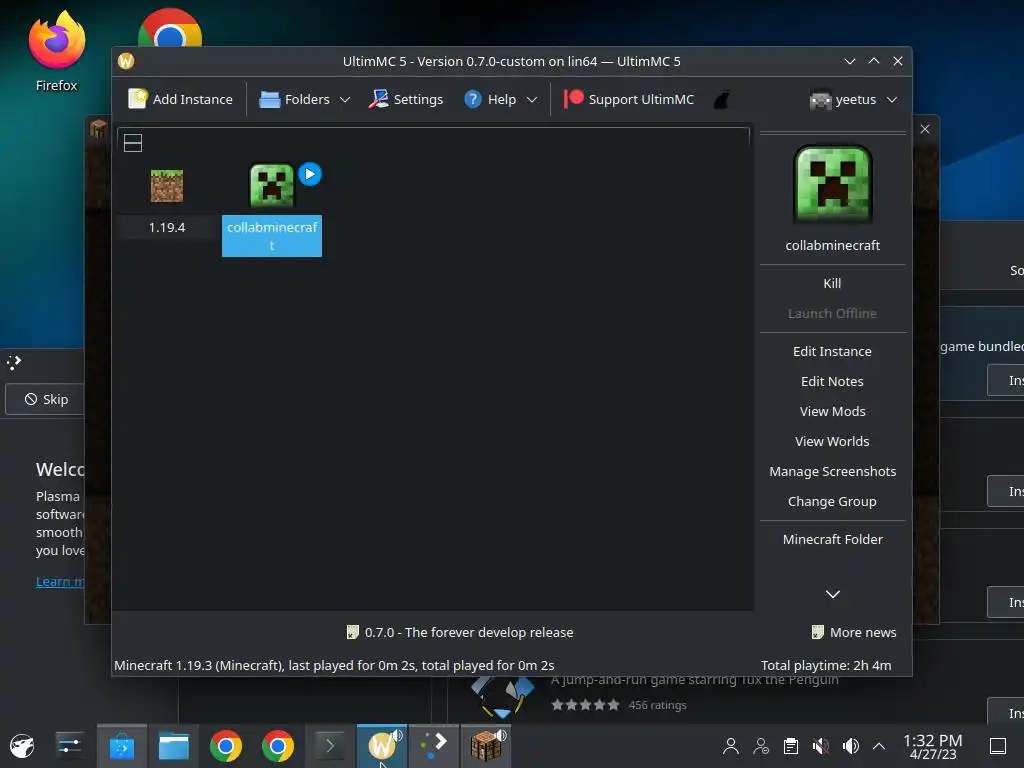This screenshot has height=768, width=1024.
Task: Click the user account tray icon
Action: click(731, 746)
